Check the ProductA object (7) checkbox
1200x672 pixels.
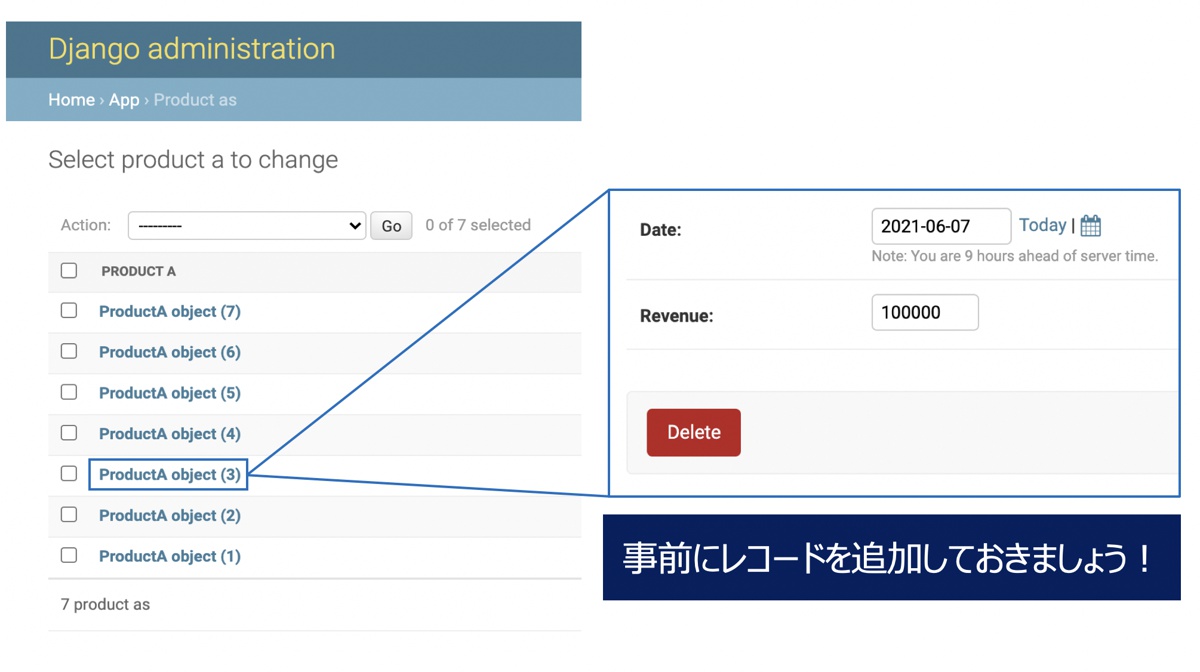69,311
